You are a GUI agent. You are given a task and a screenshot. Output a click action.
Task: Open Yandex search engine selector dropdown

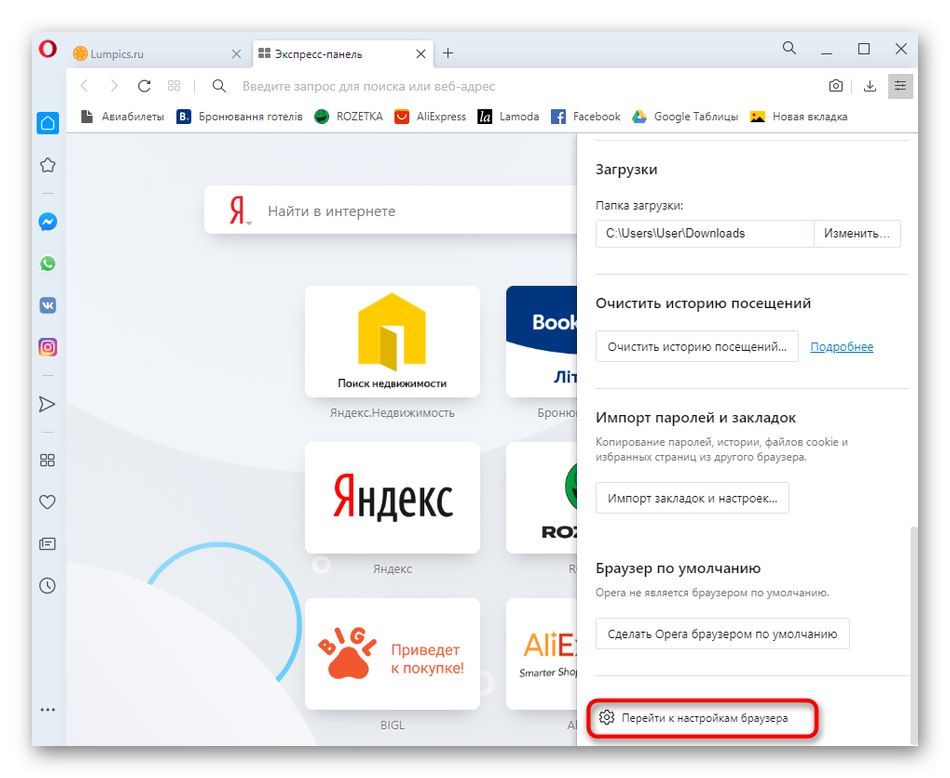[x=240, y=211]
